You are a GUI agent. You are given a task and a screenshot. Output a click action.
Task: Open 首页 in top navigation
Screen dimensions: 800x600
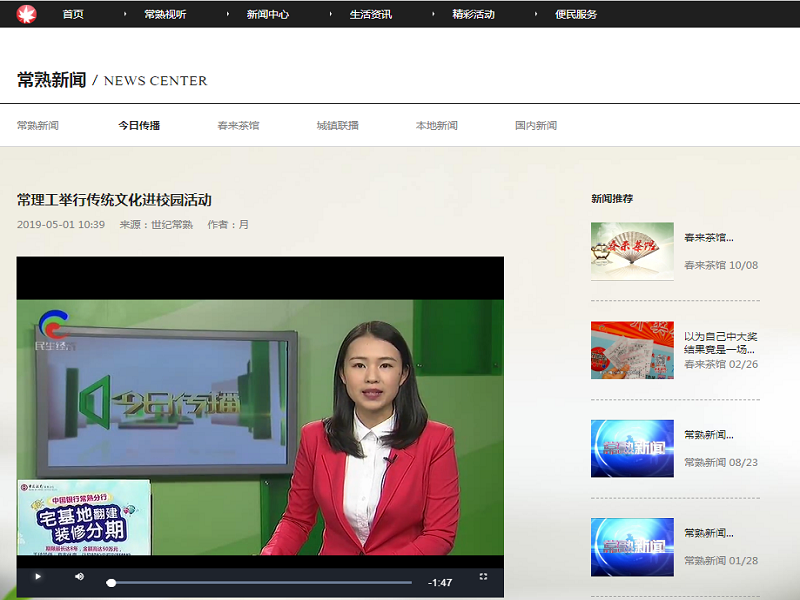click(73, 14)
